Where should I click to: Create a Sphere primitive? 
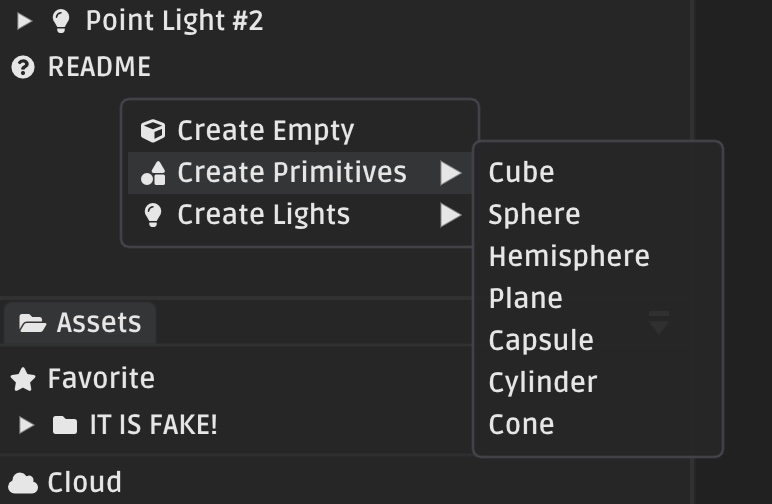598,215
